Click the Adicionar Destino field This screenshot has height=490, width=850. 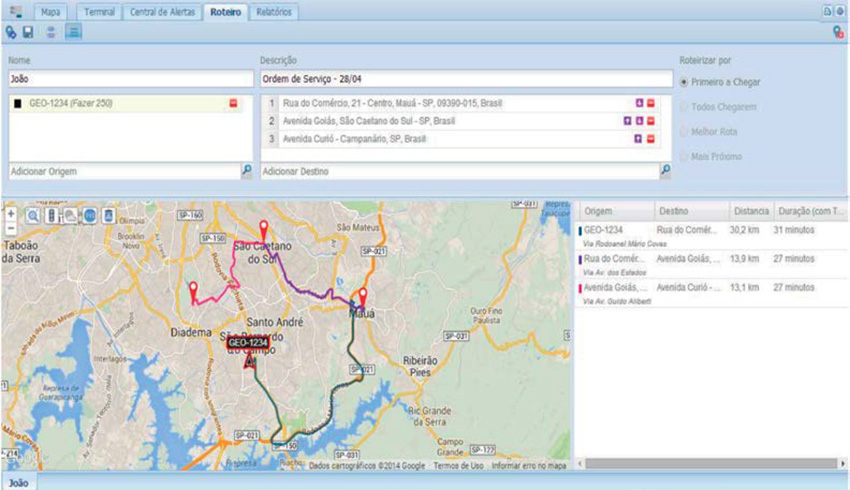pyautogui.click(x=460, y=171)
